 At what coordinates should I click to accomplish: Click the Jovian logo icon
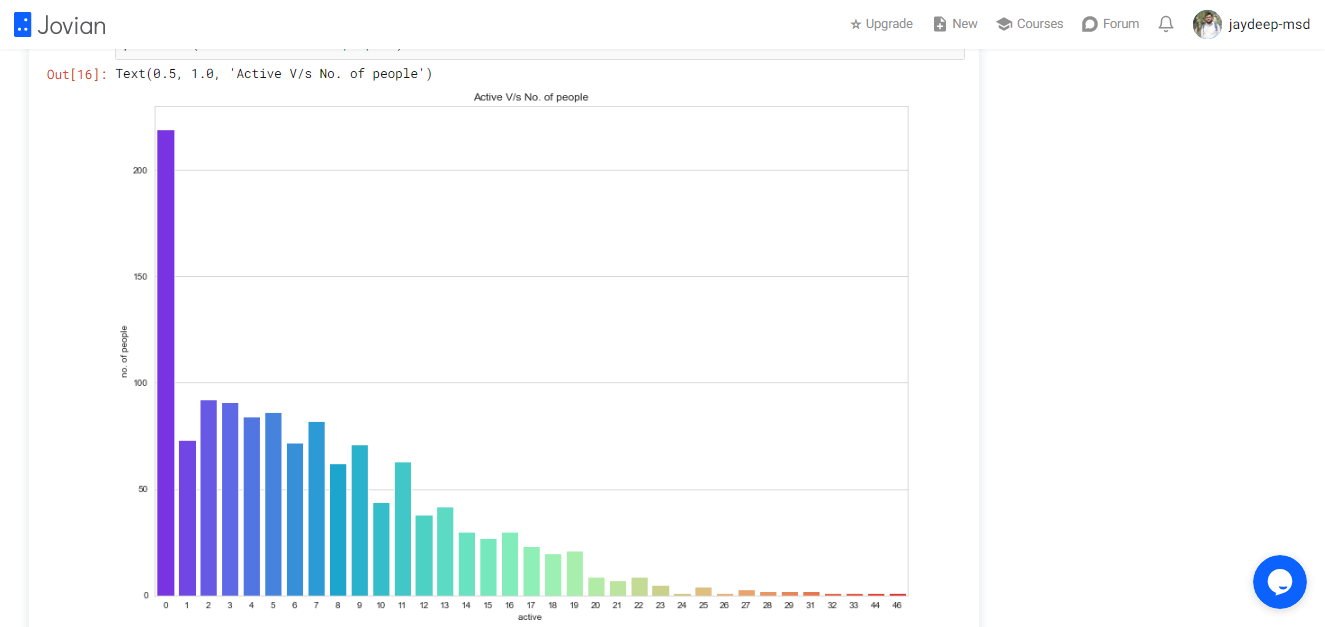point(22,24)
